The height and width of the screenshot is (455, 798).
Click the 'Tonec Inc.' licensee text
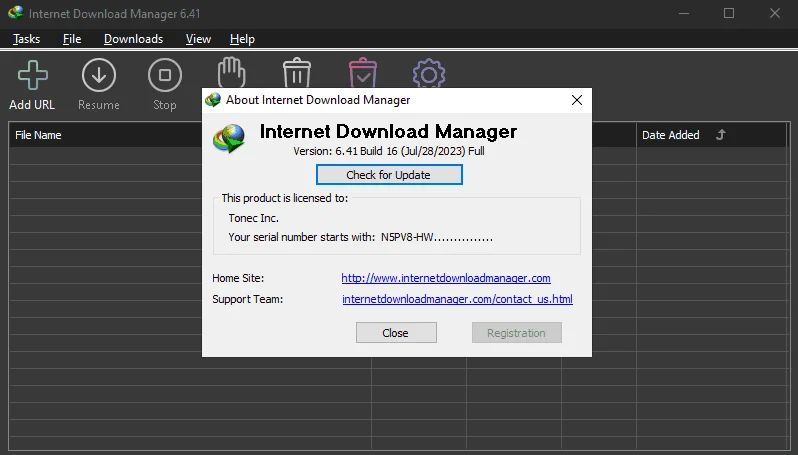[x=253, y=218]
